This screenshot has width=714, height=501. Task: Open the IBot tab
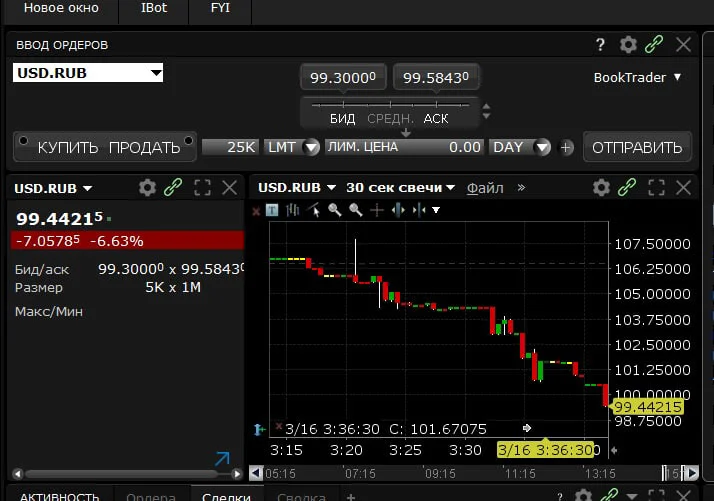coord(154,8)
